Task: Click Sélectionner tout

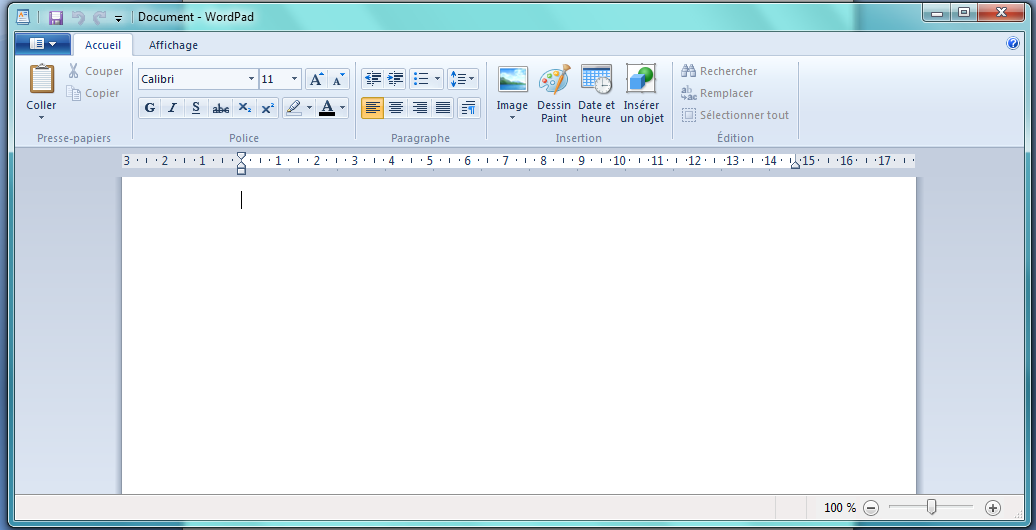Action: point(735,115)
